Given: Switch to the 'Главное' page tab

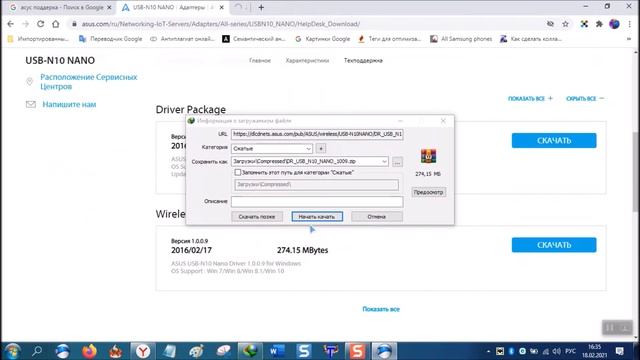Looking at the screenshot, I should [x=260, y=60].
